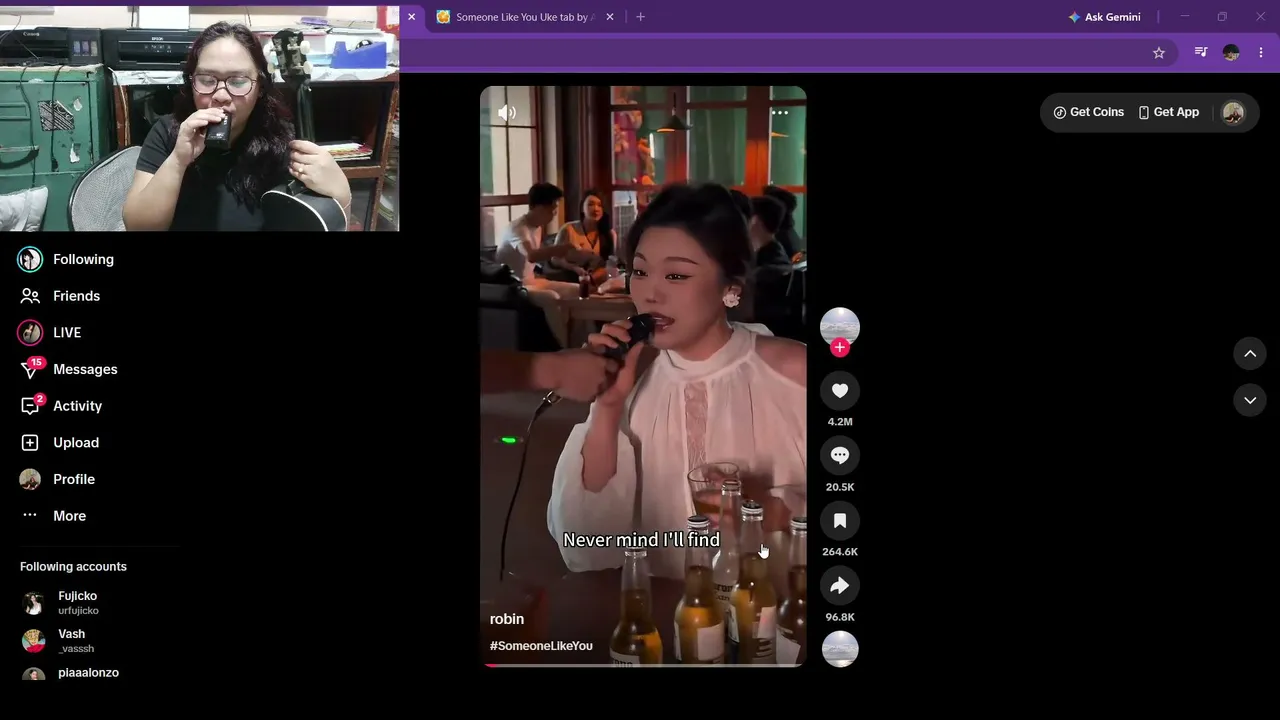Open the #SomeoneLikeYou hashtag
This screenshot has height=720, width=1280.
point(541,646)
